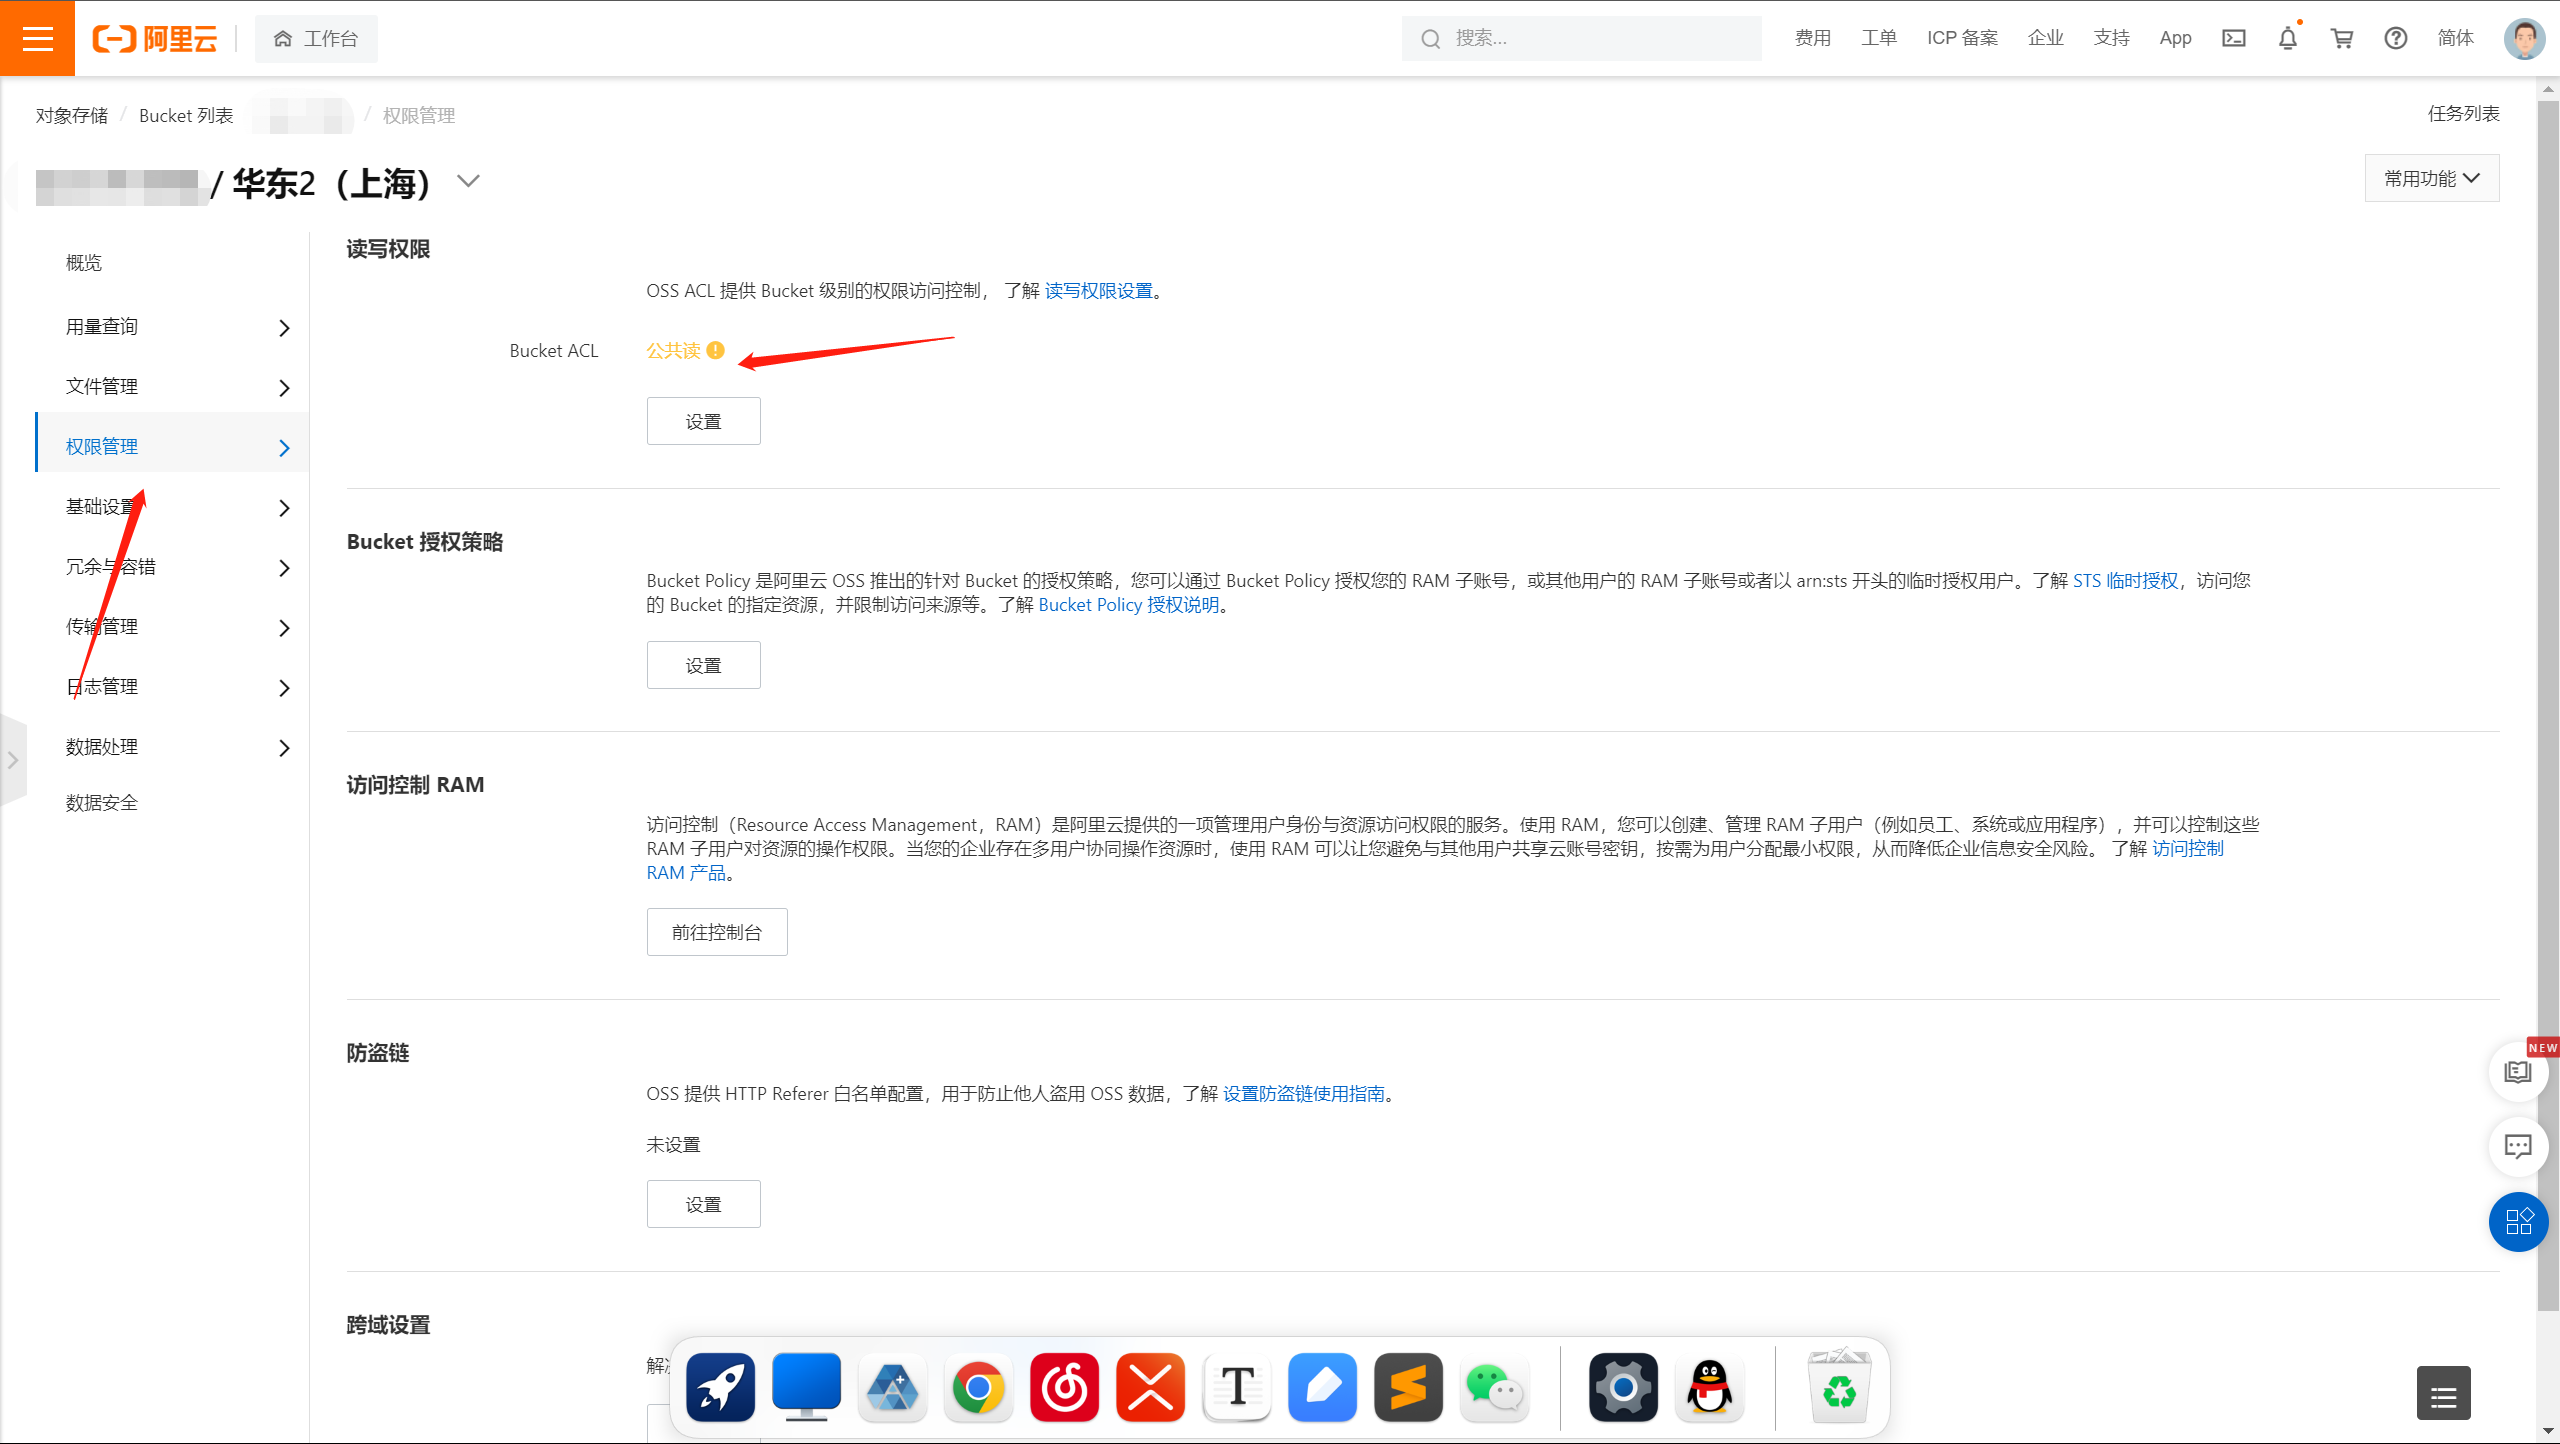Click the user avatar in header
The image size is (2560, 1444).
tap(2523, 38)
